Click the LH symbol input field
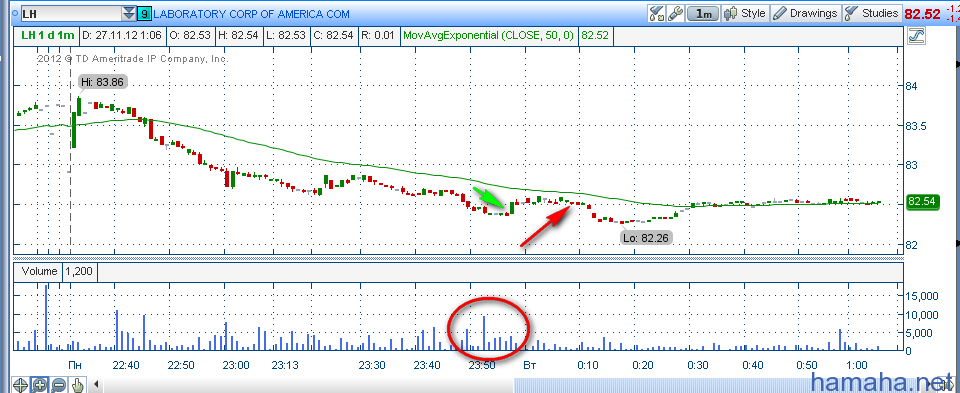Screen dimensions: 960x393 (70, 13)
